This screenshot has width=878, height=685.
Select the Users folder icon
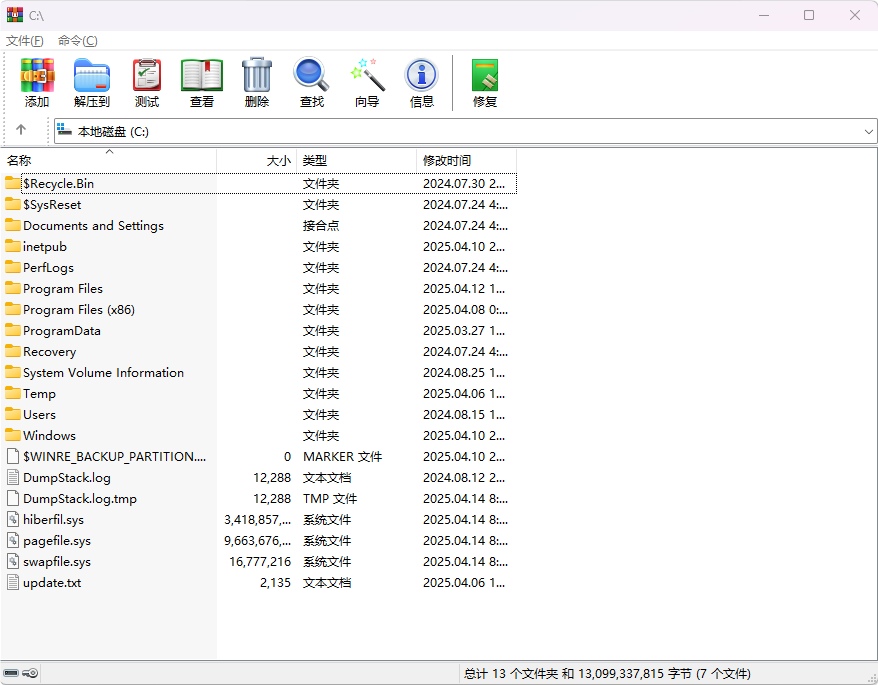click(12, 414)
